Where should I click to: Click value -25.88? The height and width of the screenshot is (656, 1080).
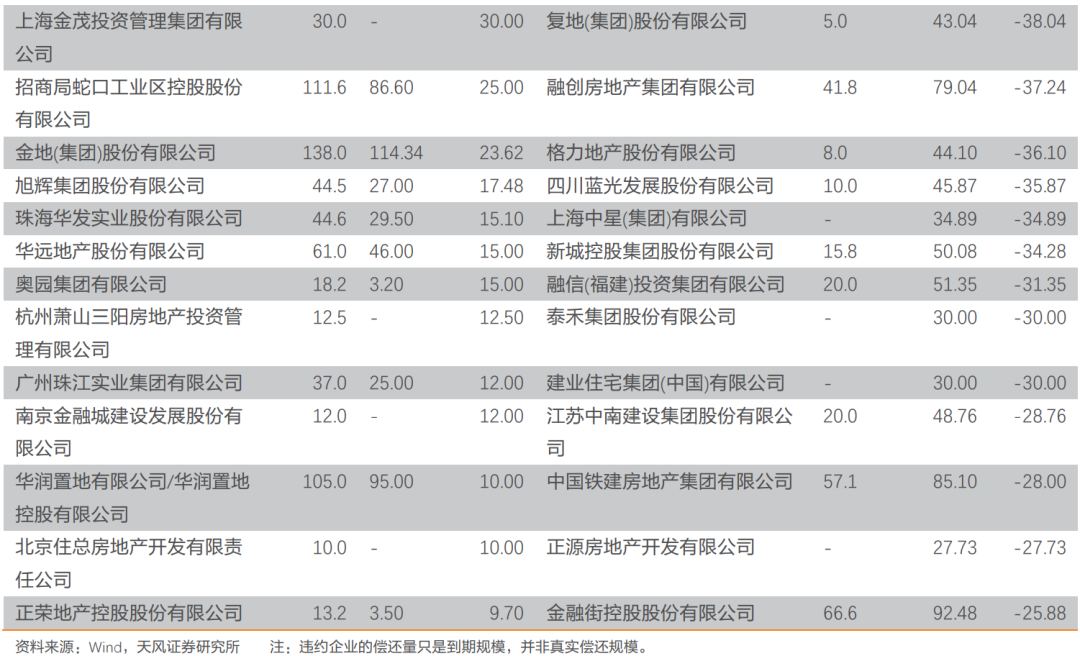click(1040, 613)
